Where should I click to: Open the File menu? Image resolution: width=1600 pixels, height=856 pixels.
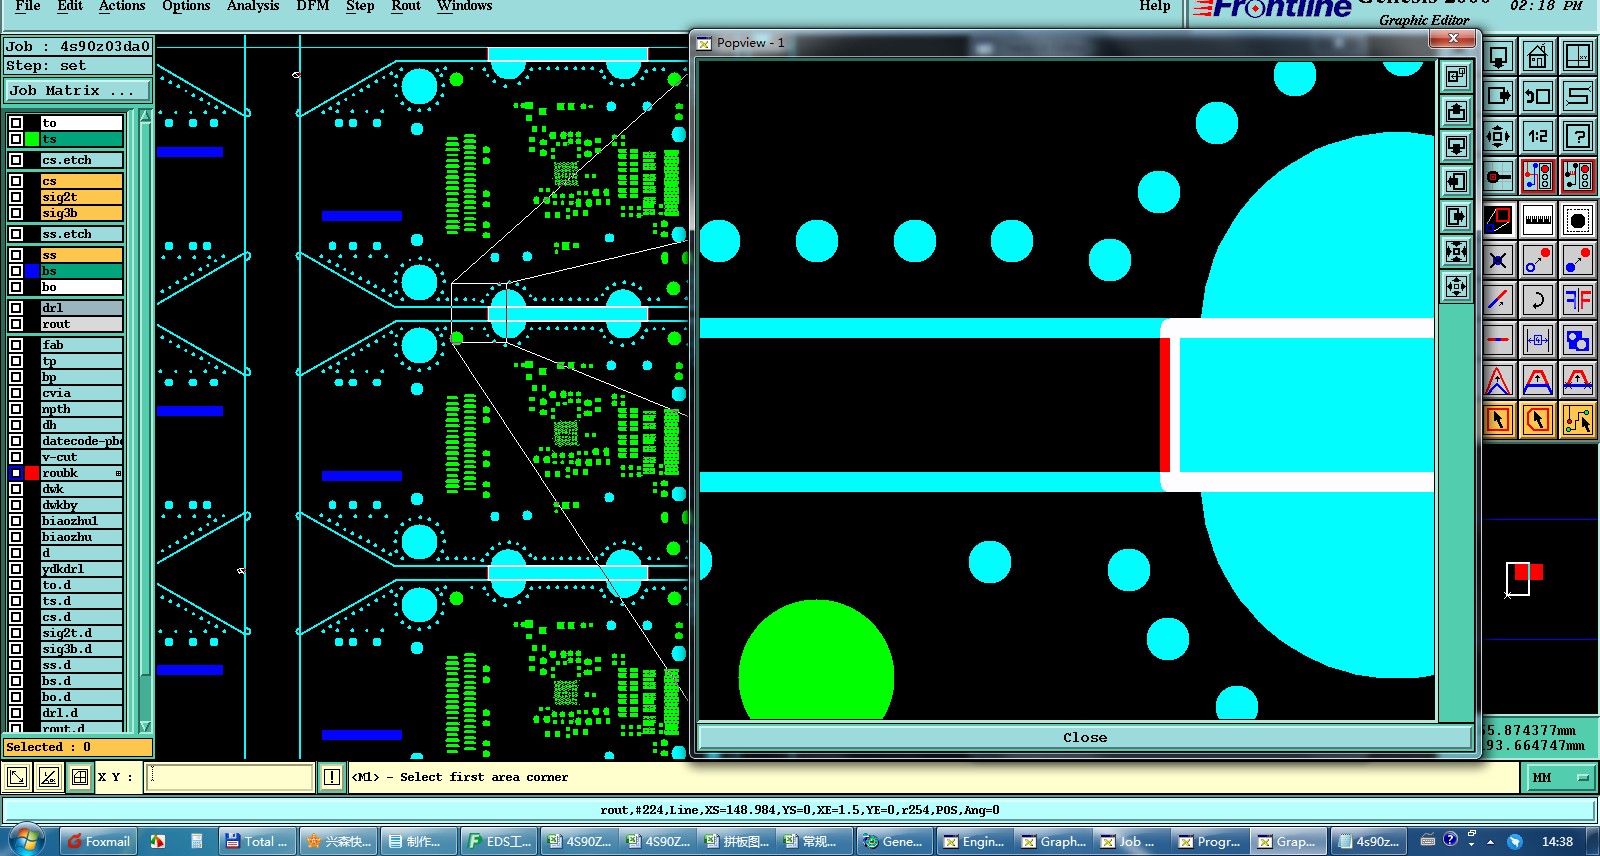tap(28, 6)
